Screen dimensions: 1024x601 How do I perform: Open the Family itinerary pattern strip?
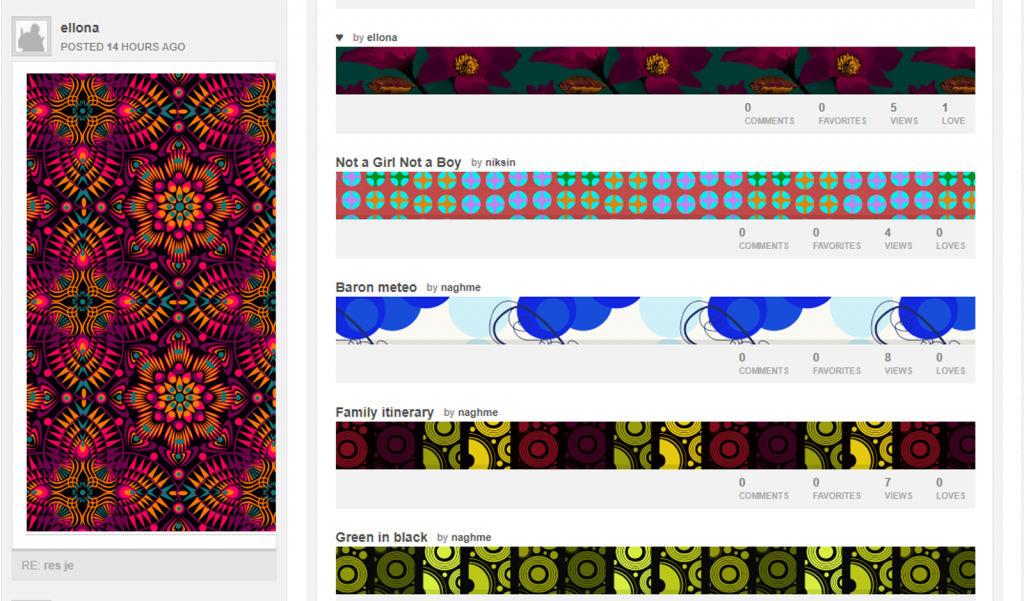pyautogui.click(x=655, y=445)
